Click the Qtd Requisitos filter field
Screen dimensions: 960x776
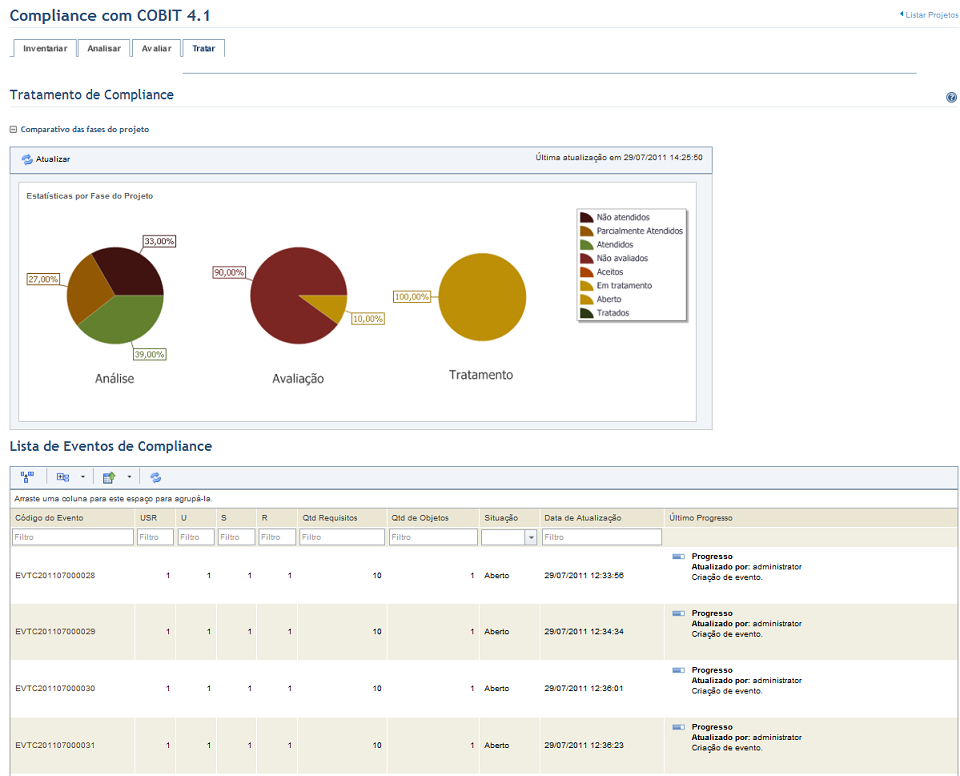(x=342, y=537)
